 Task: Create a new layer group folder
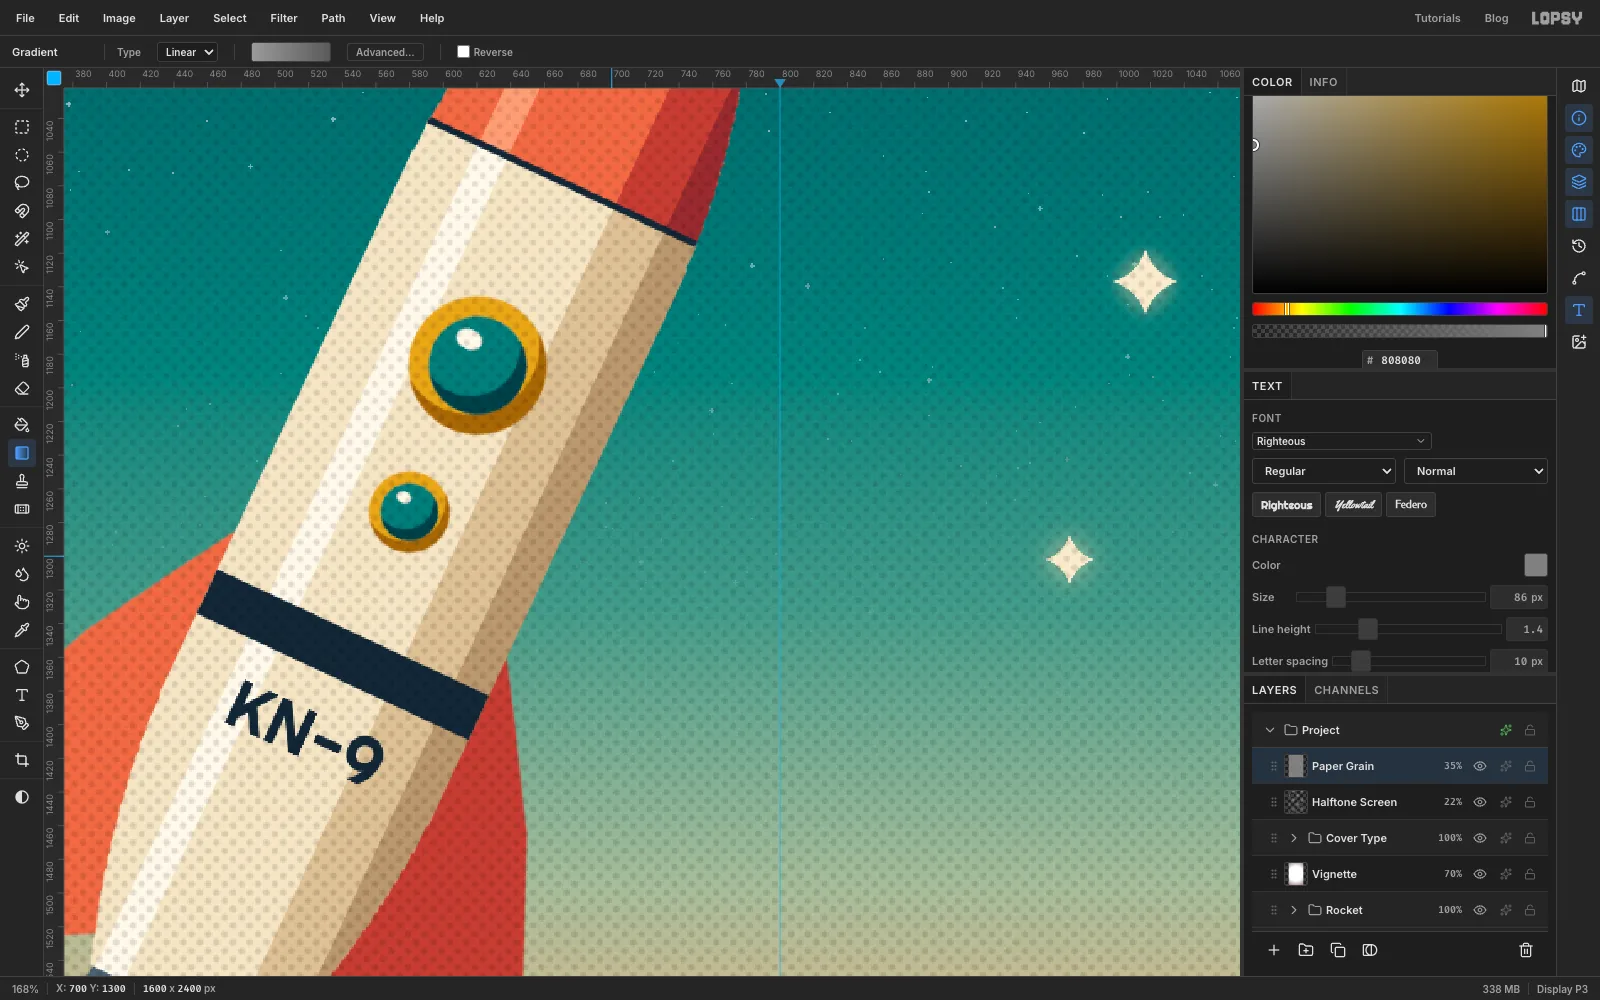[x=1306, y=950]
